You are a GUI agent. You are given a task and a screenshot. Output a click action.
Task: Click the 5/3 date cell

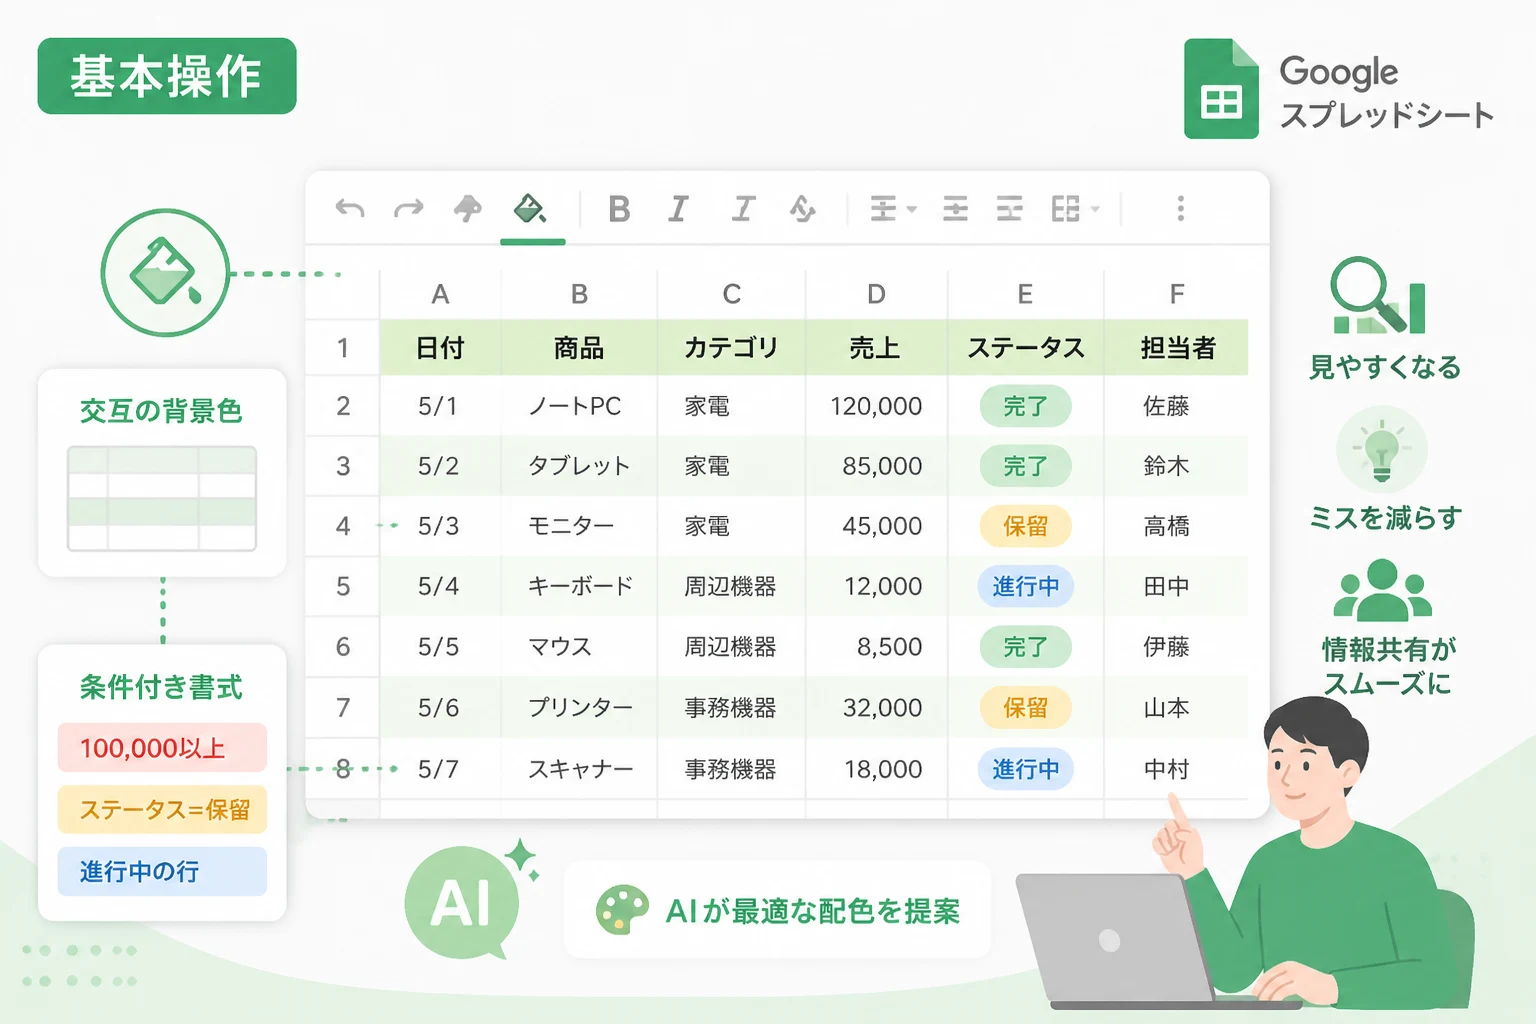point(440,526)
